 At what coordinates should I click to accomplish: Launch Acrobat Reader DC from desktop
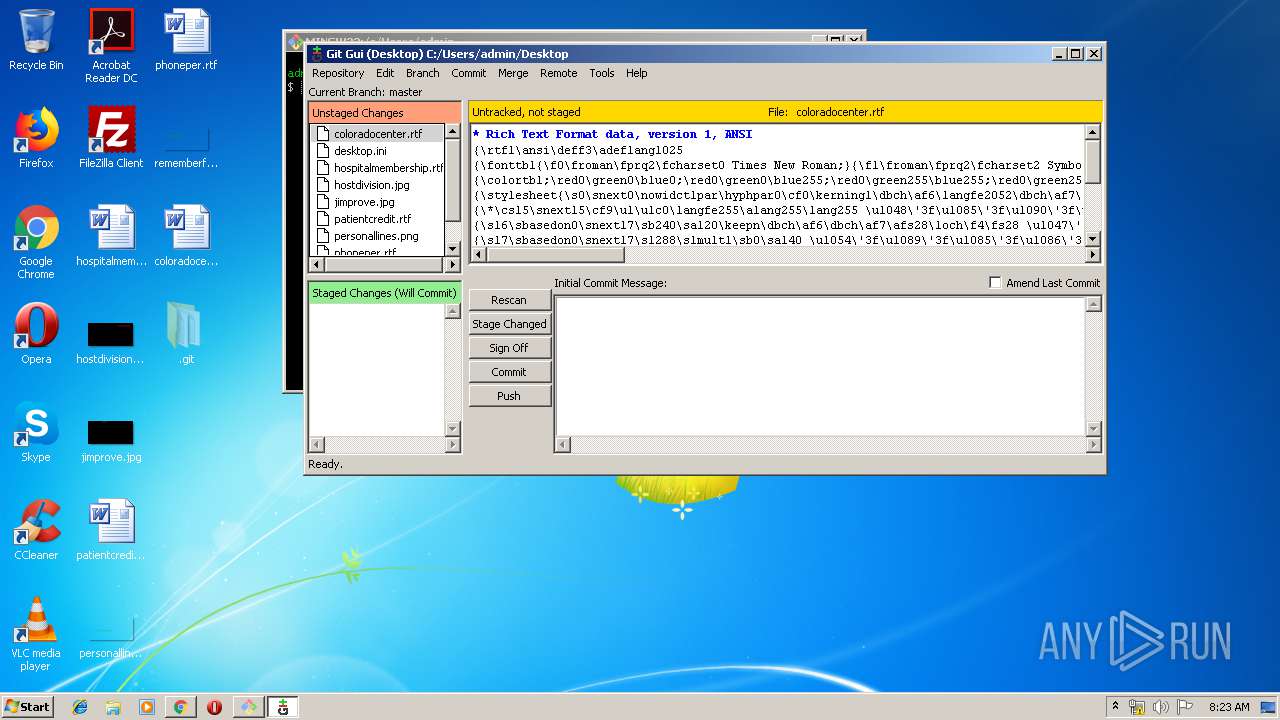[111, 46]
